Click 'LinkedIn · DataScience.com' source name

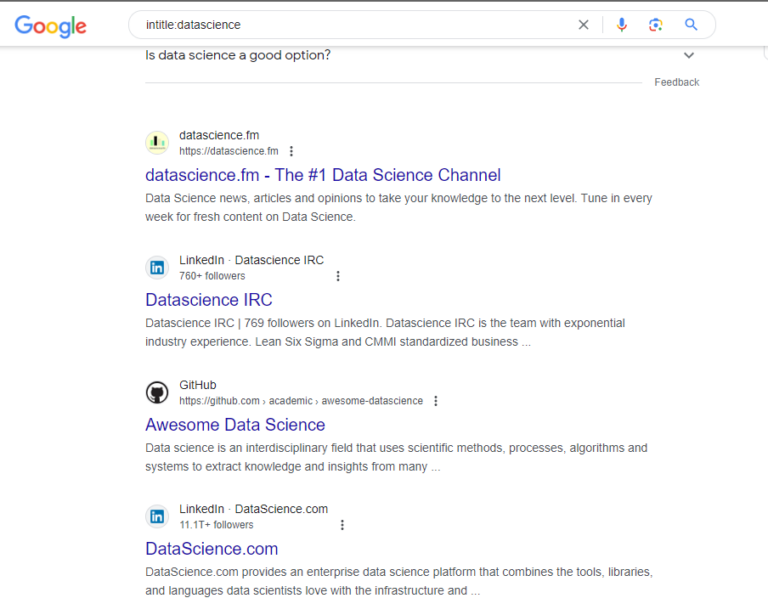tap(253, 509)
